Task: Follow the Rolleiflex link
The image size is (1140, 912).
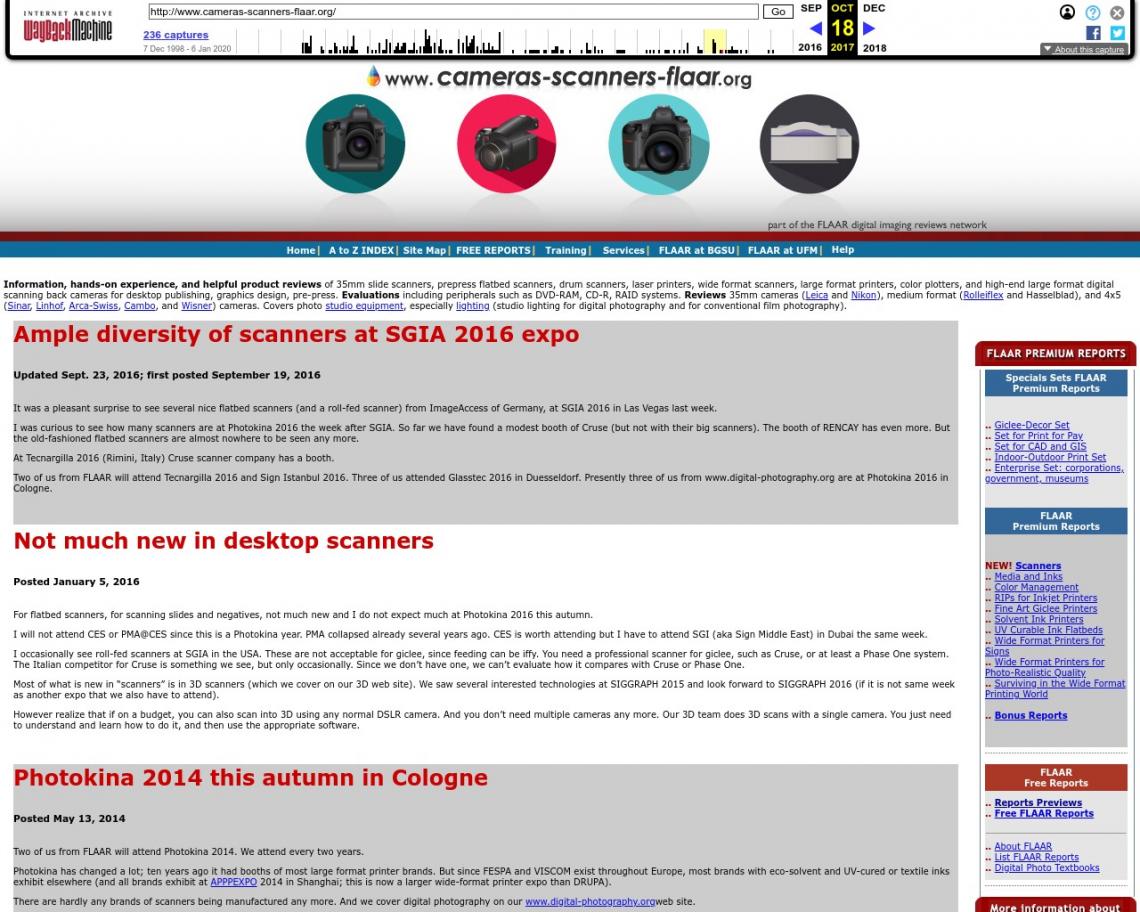Action: click(x=983, y=295)
